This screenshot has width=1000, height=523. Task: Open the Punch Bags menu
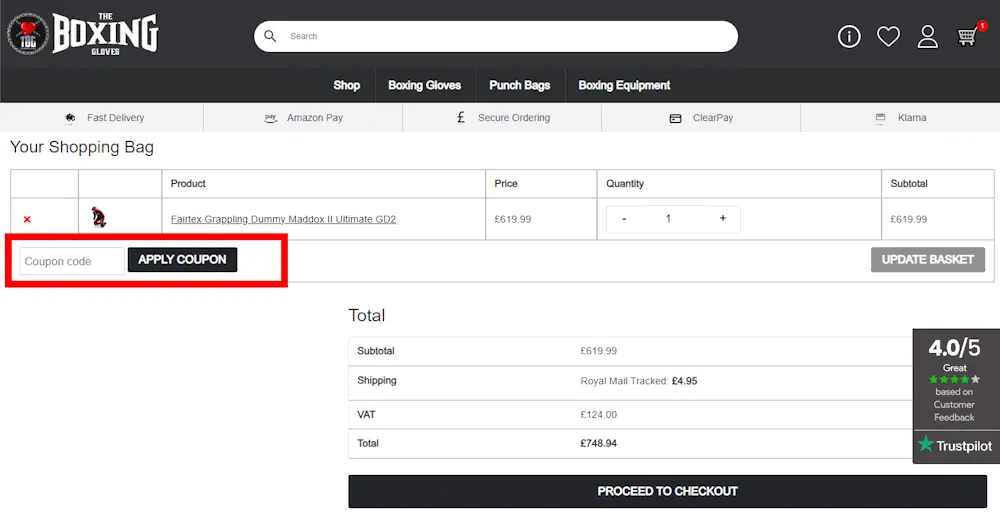point(520,85)
